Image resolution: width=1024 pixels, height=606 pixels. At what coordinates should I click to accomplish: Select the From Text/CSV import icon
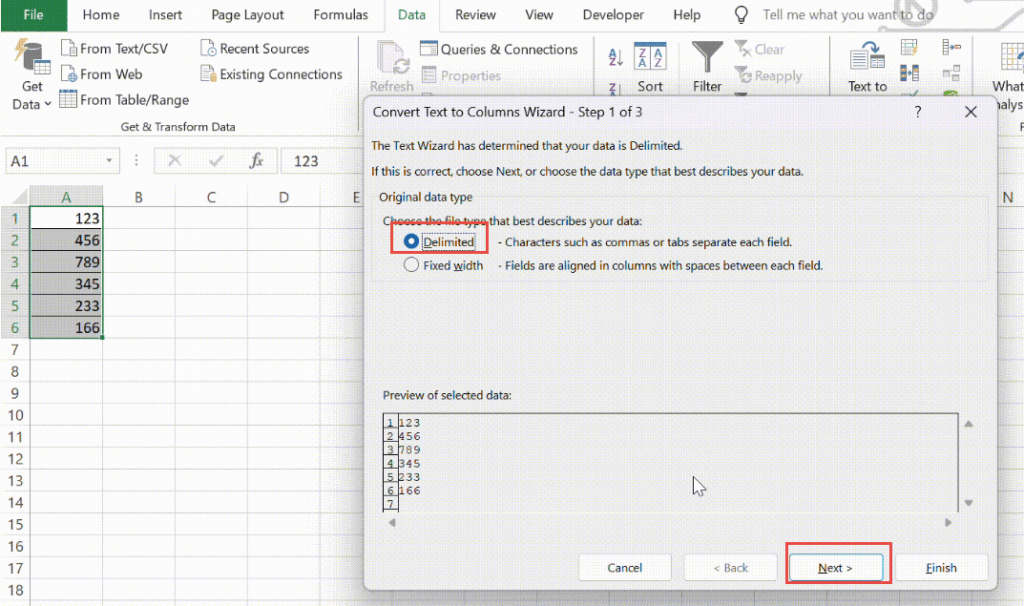(69, 47)
